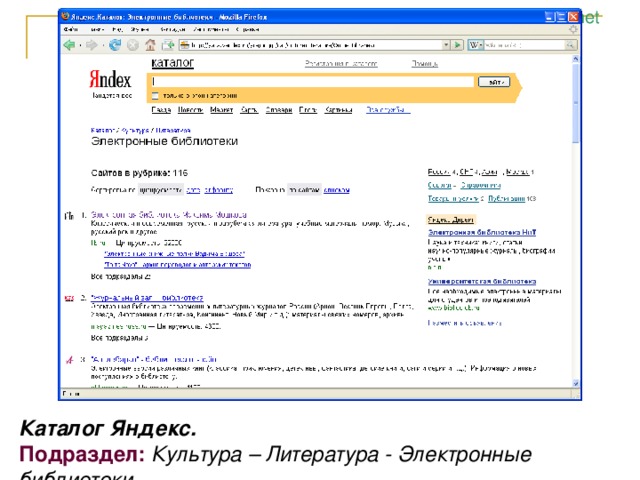
Task: Open result 1 Мошкова library title
Action: [169, 215]
